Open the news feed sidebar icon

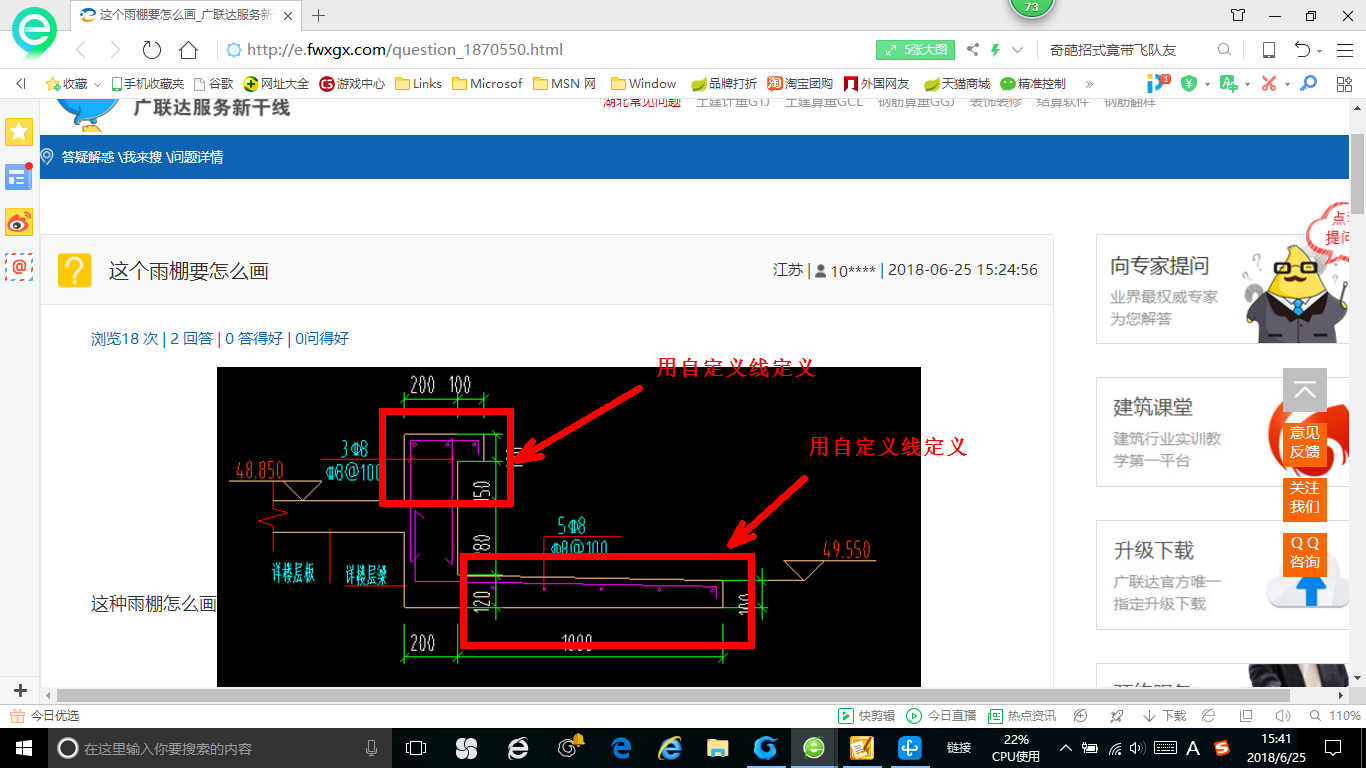(x=19, y=177)
